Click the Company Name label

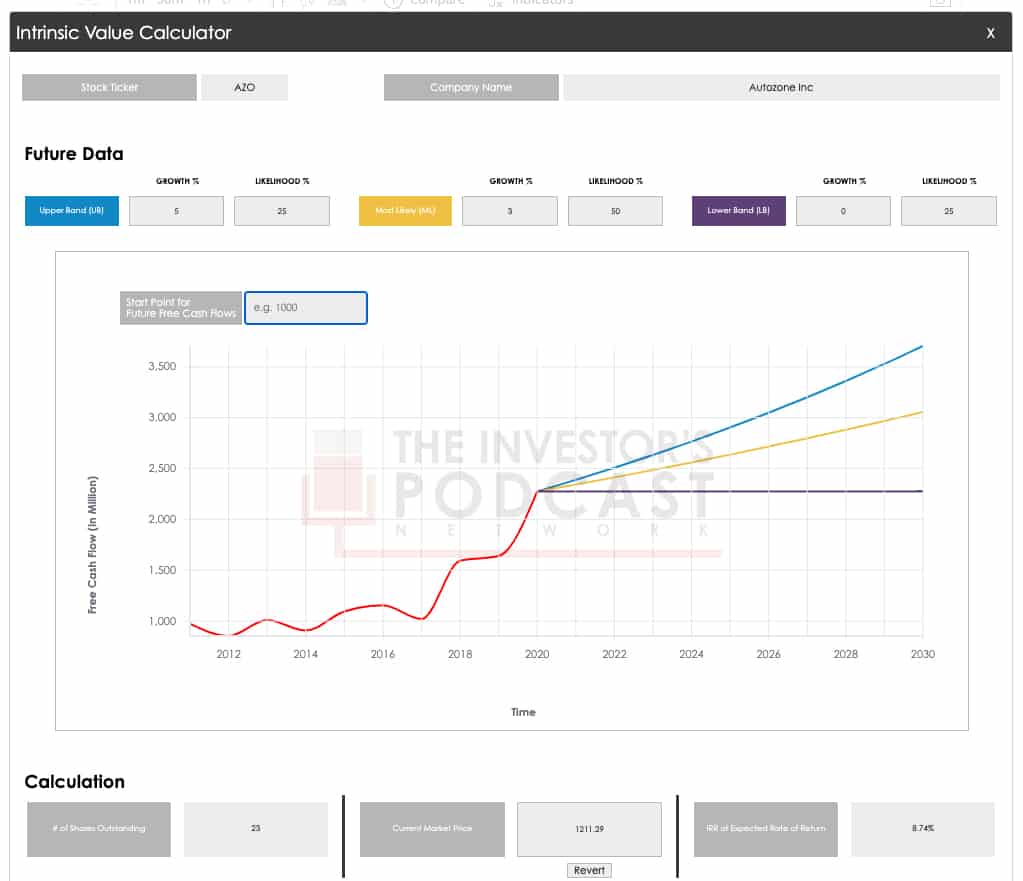click(x=471, y=87)
